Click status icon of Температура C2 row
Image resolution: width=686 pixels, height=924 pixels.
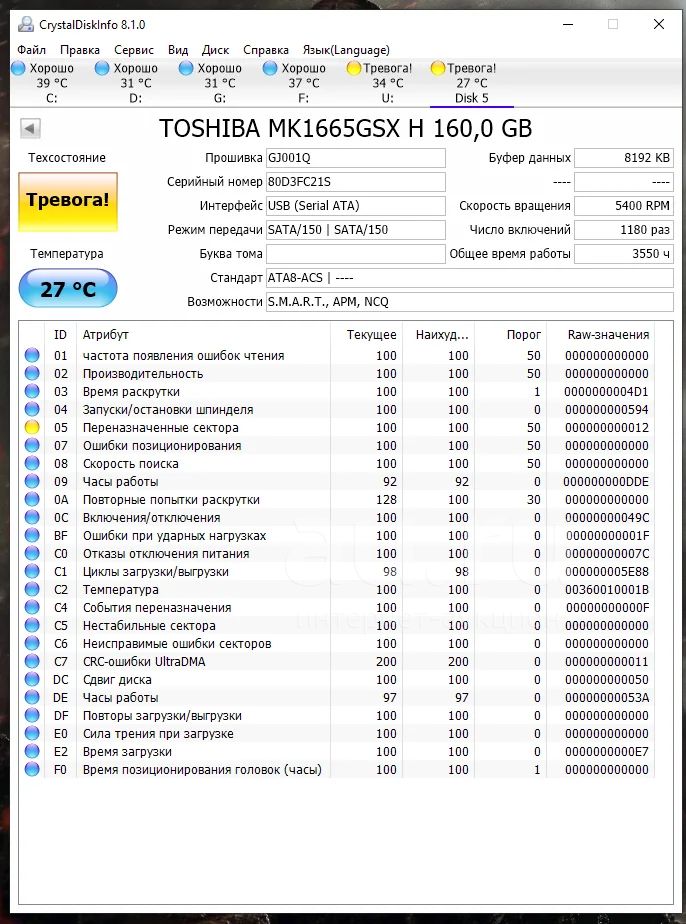32,589
